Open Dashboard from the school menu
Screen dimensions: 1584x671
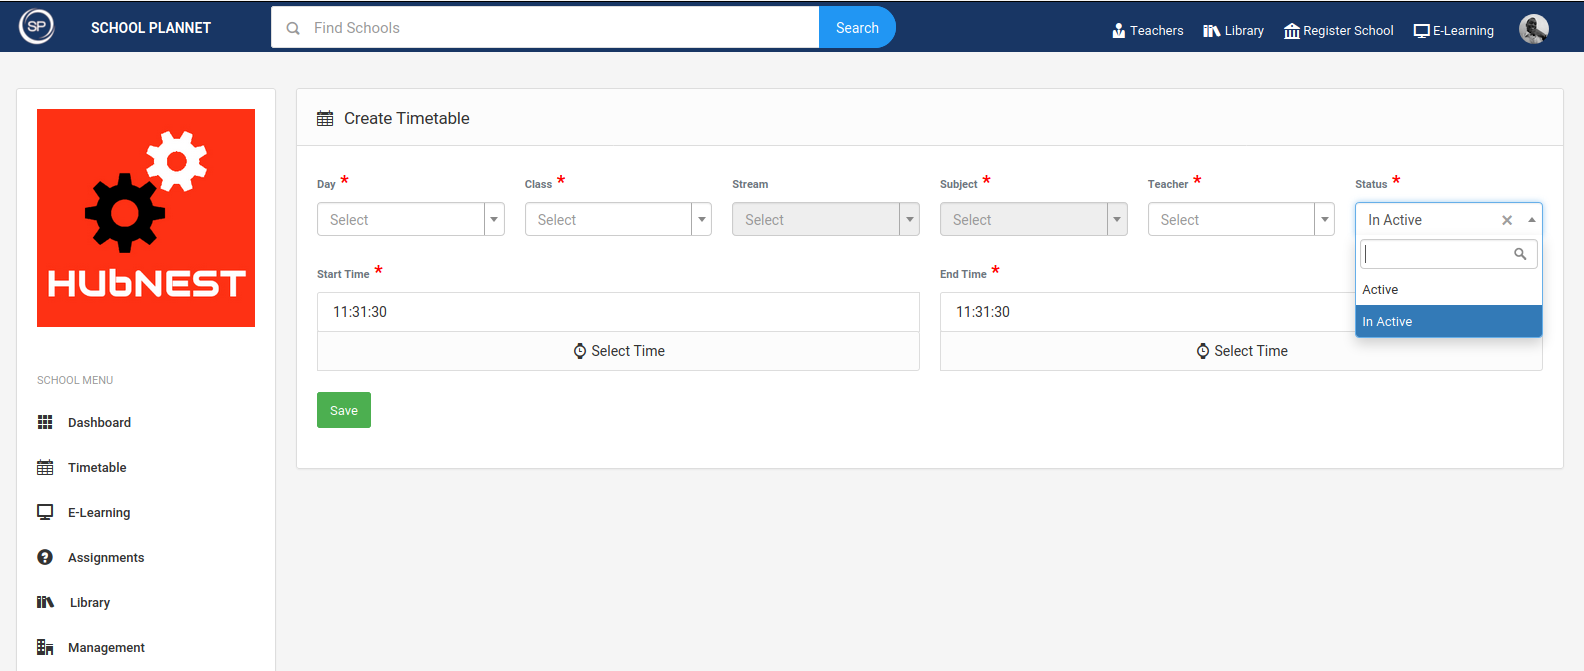[x=99, y=422]
